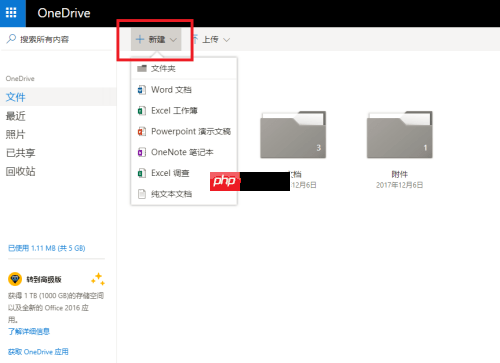The width and height of the screenshot is (500, 363).
Task: Click the search magnifier icon
Action: (x=11, y=39)
